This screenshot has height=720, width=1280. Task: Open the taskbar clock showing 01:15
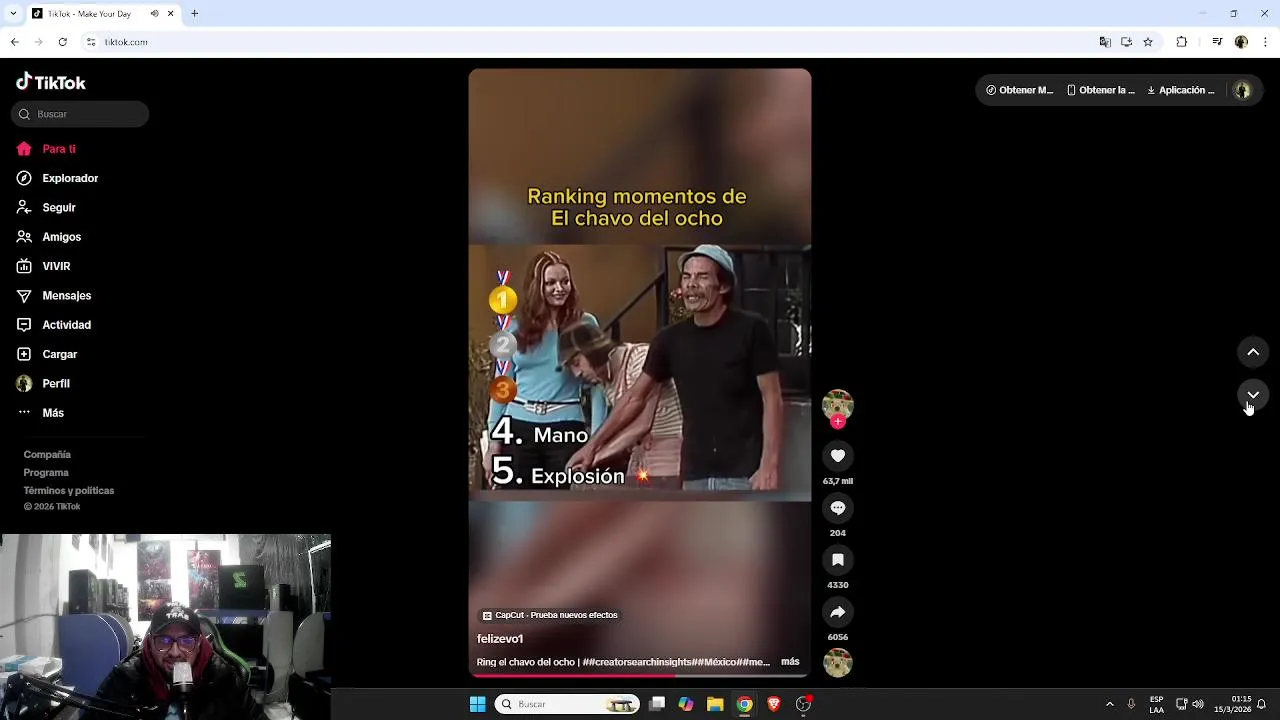point(1232,704)
